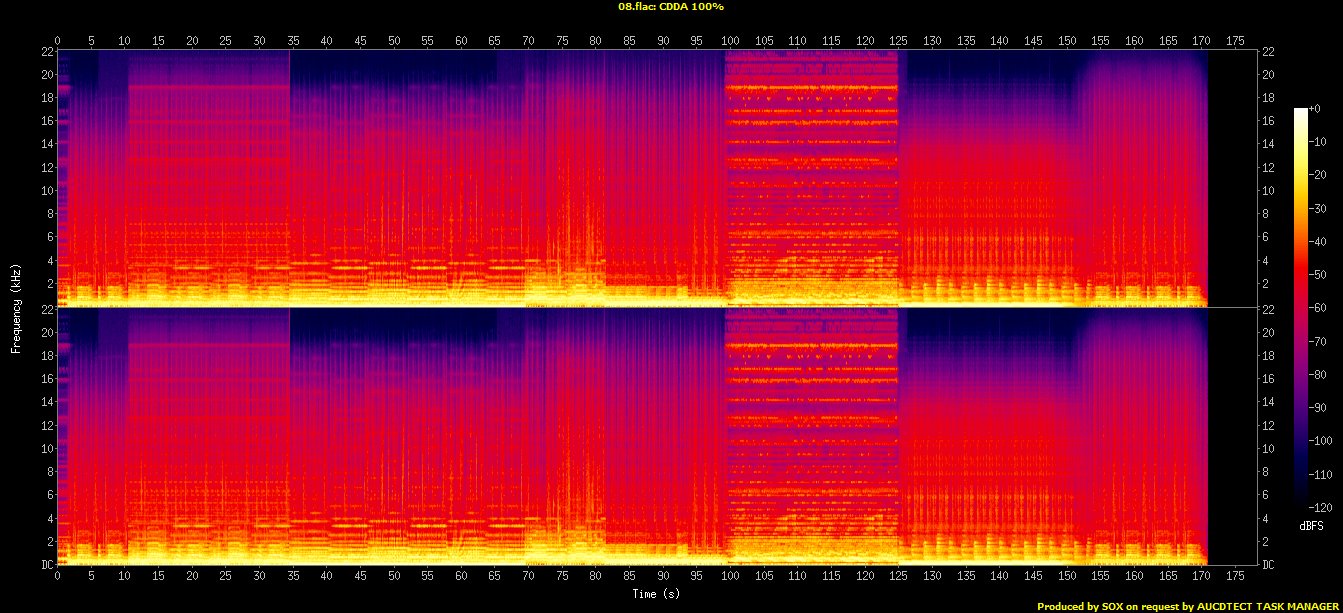Screen dimensions: 1343x613
Task: Click the bottom DC label on left axis
Action: click(47, 564)
